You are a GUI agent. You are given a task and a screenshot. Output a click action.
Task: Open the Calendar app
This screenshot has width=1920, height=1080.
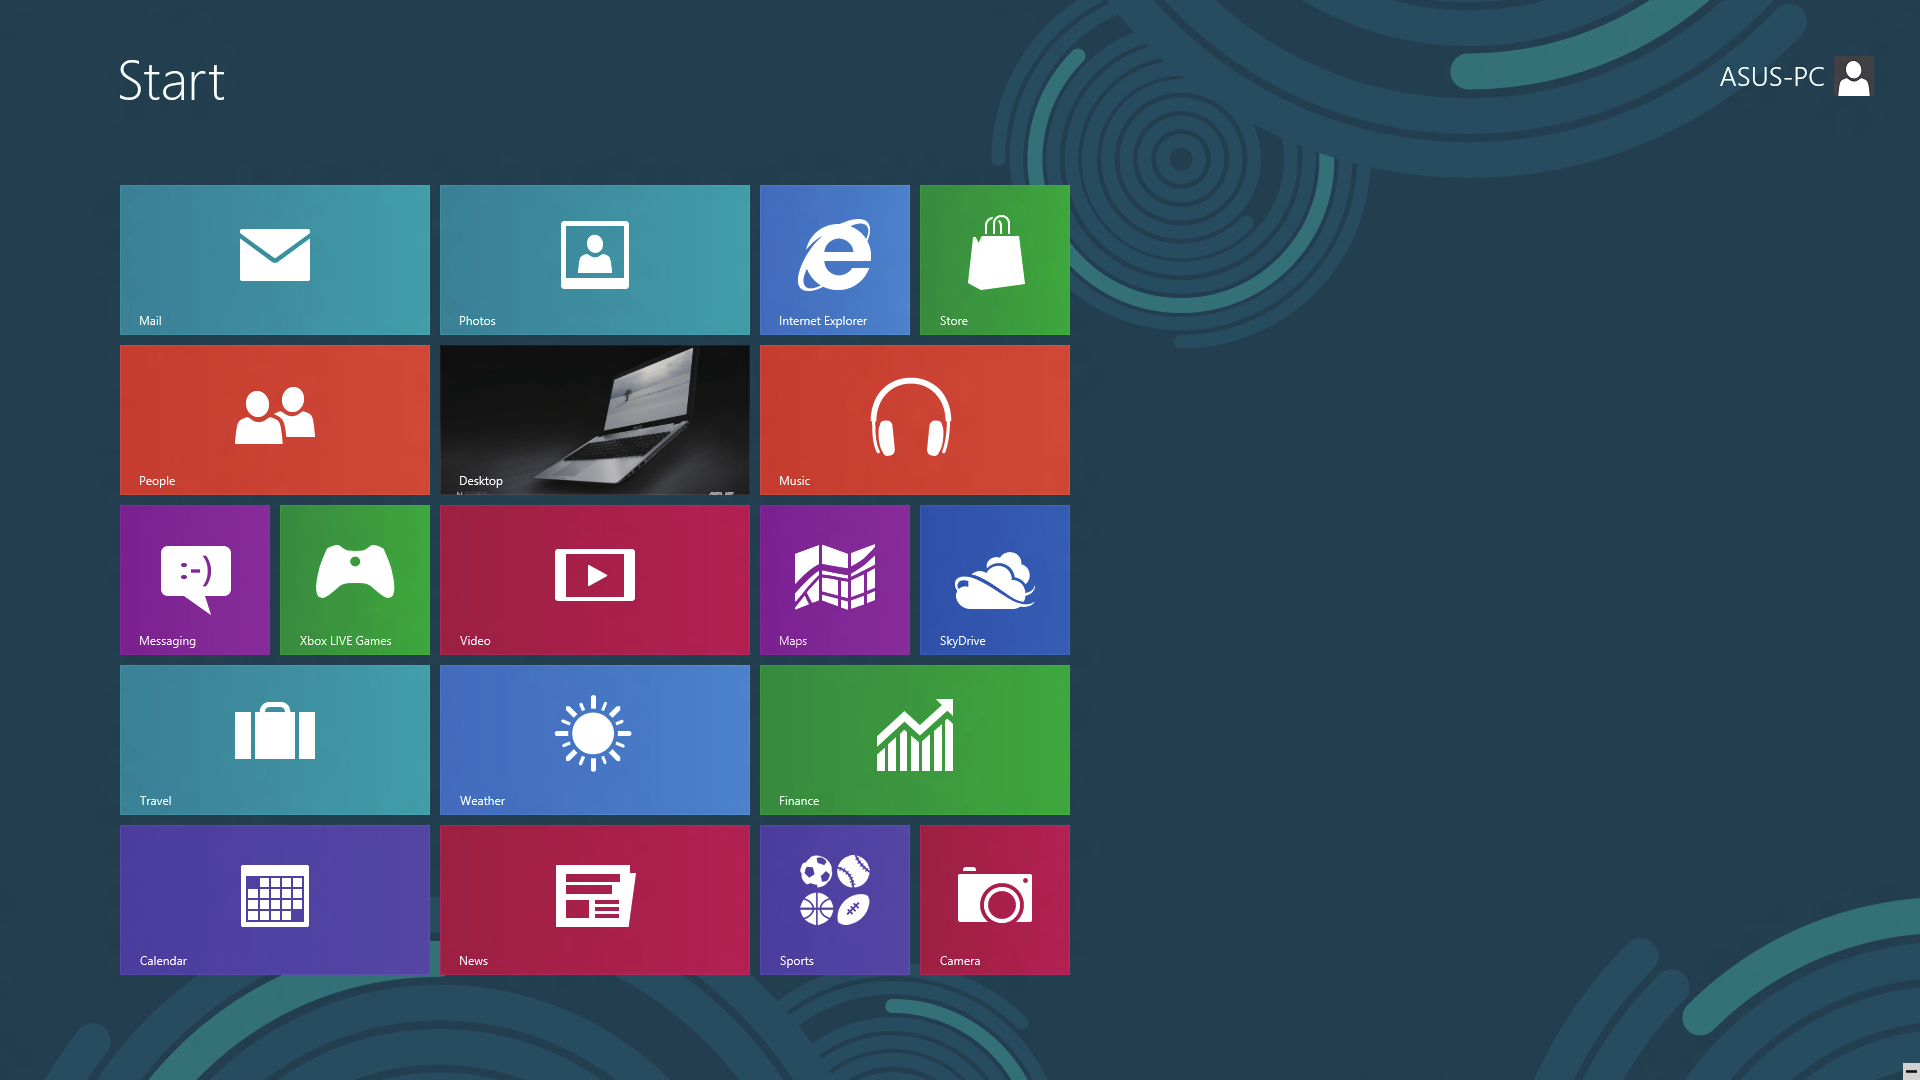coord(274,899)
